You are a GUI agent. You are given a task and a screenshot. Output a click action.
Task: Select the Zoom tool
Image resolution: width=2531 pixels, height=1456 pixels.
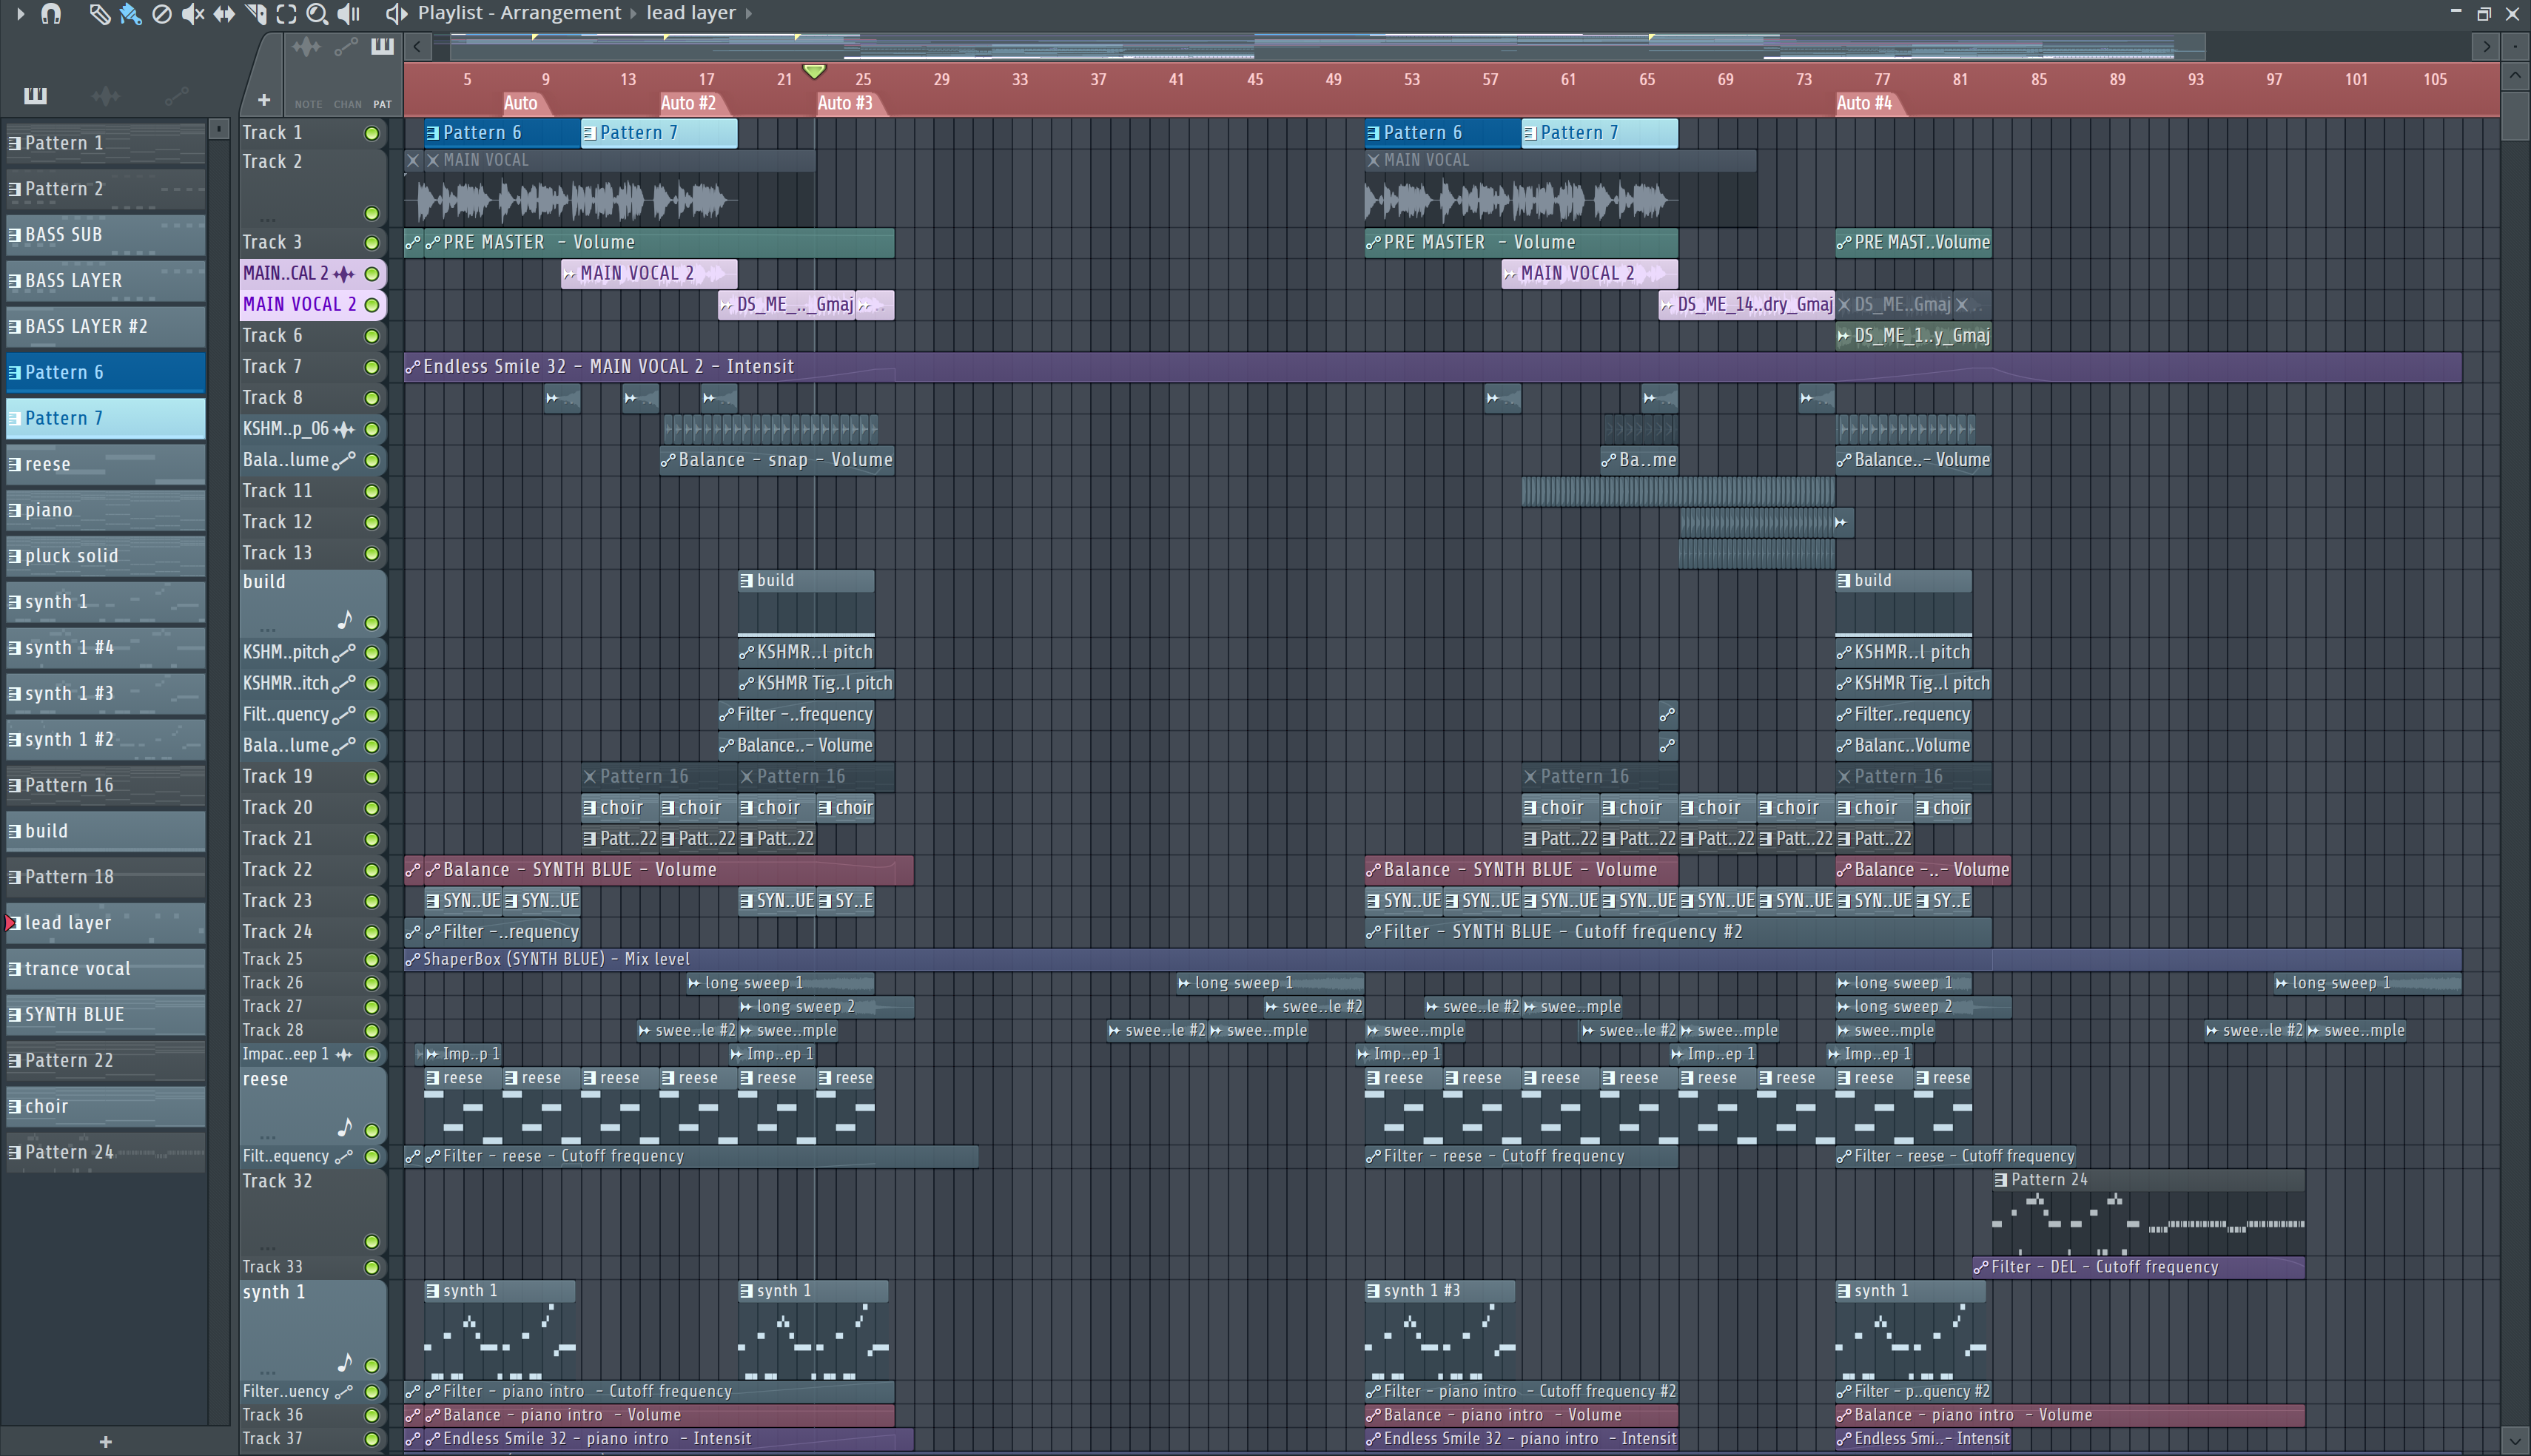tap(317, 13)
